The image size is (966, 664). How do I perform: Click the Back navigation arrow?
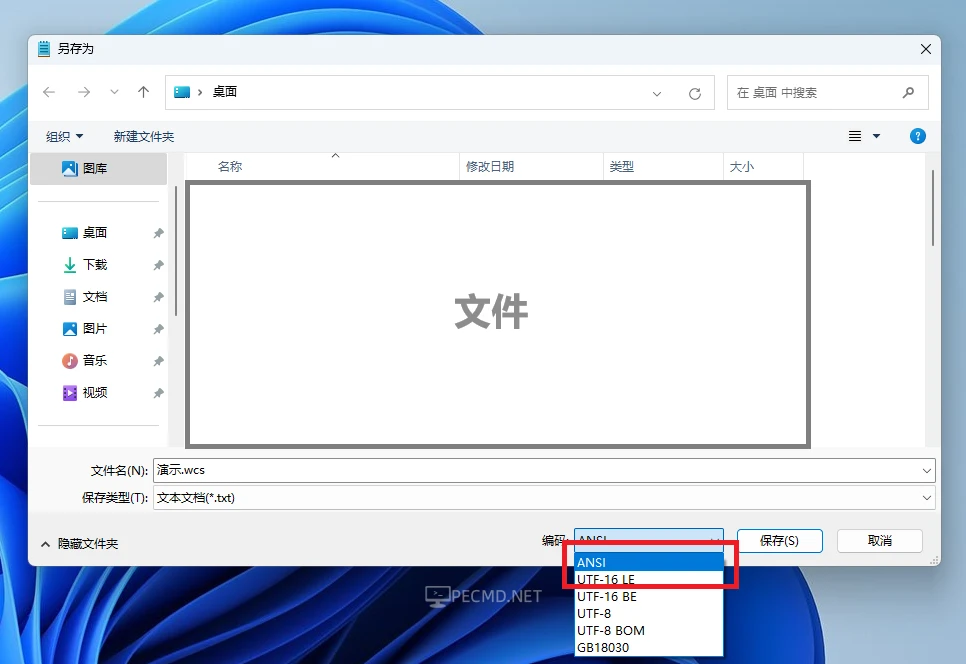click(x=49, y=92)
